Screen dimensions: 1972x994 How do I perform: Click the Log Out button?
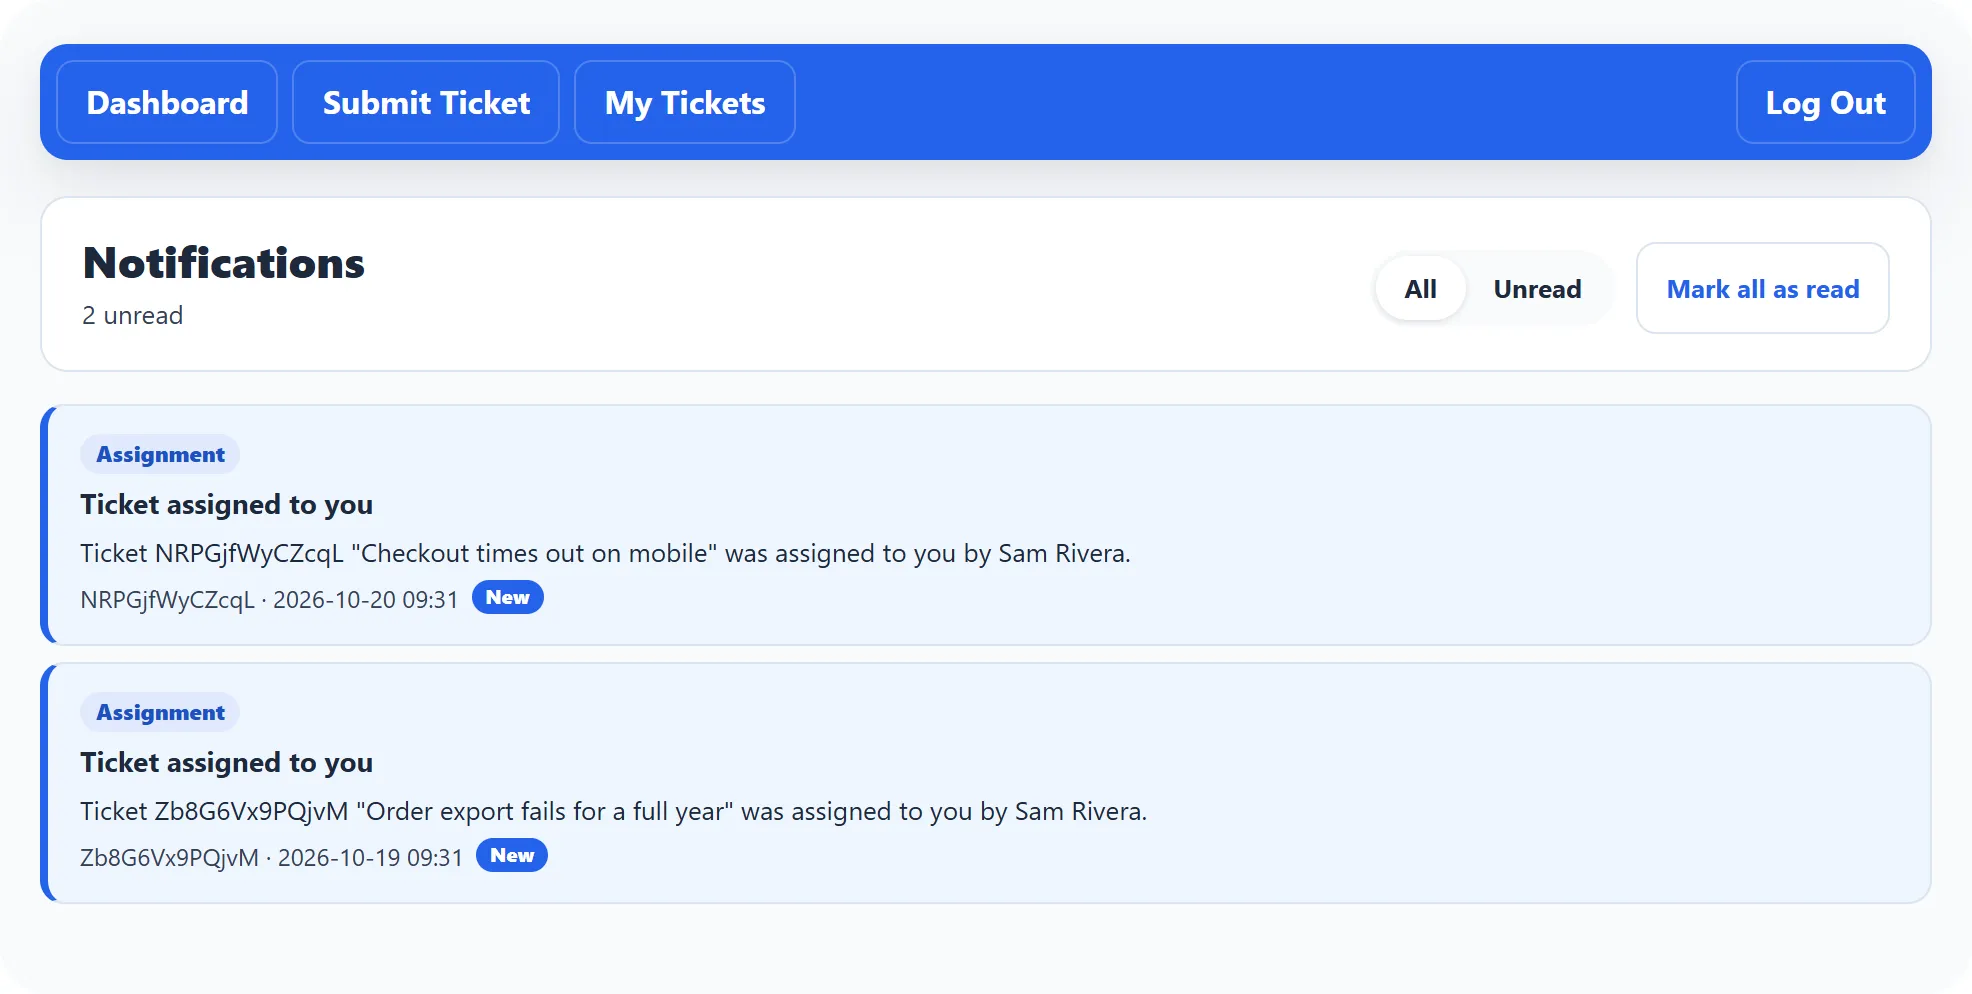pyautogui.click(x=1825, y=102)
